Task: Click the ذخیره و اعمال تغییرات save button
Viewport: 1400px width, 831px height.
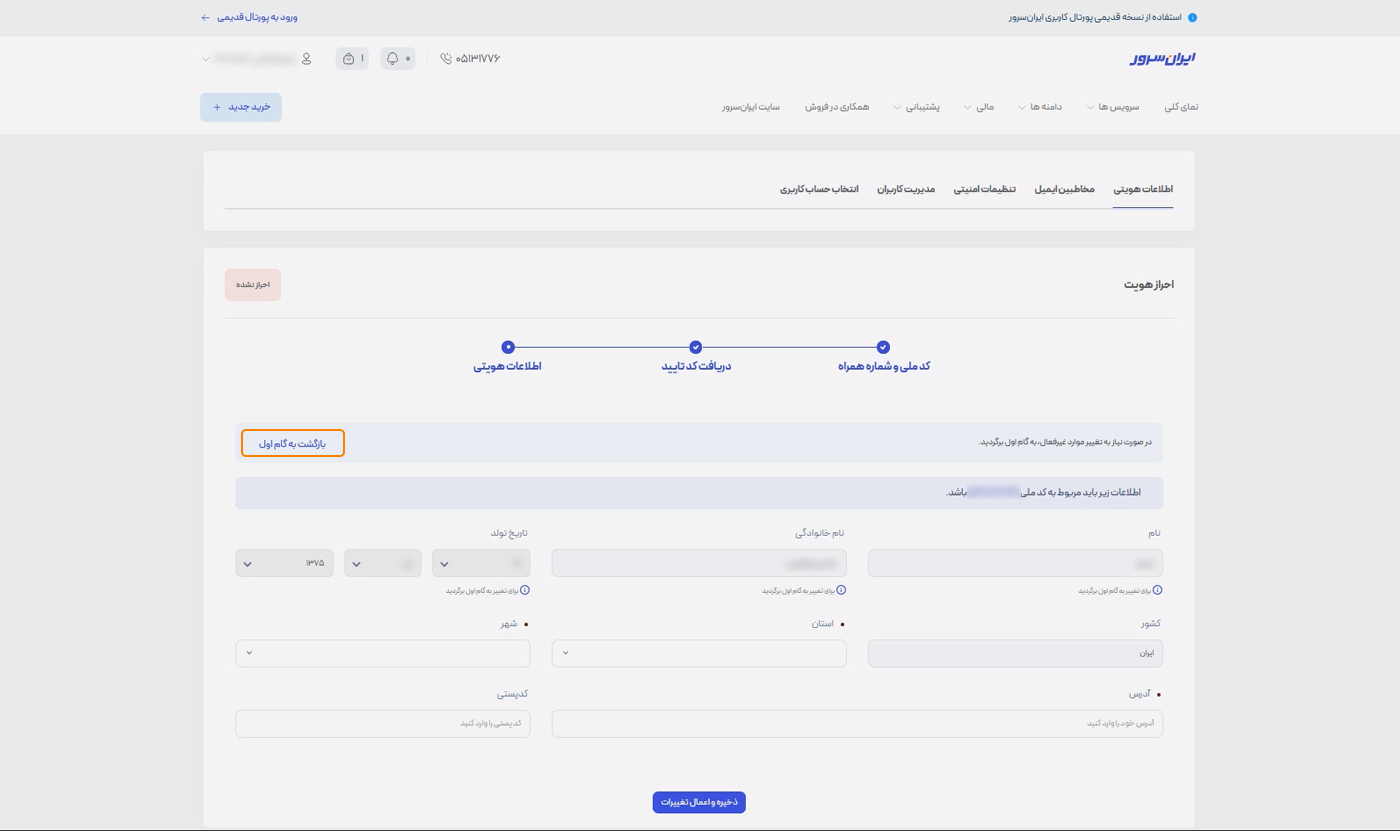Action: coord(699,801)
